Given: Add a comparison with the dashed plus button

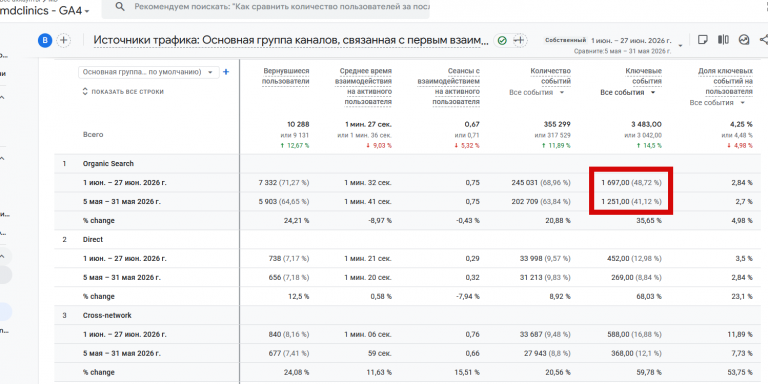Looking at the screenshot, I should [64, 41].
